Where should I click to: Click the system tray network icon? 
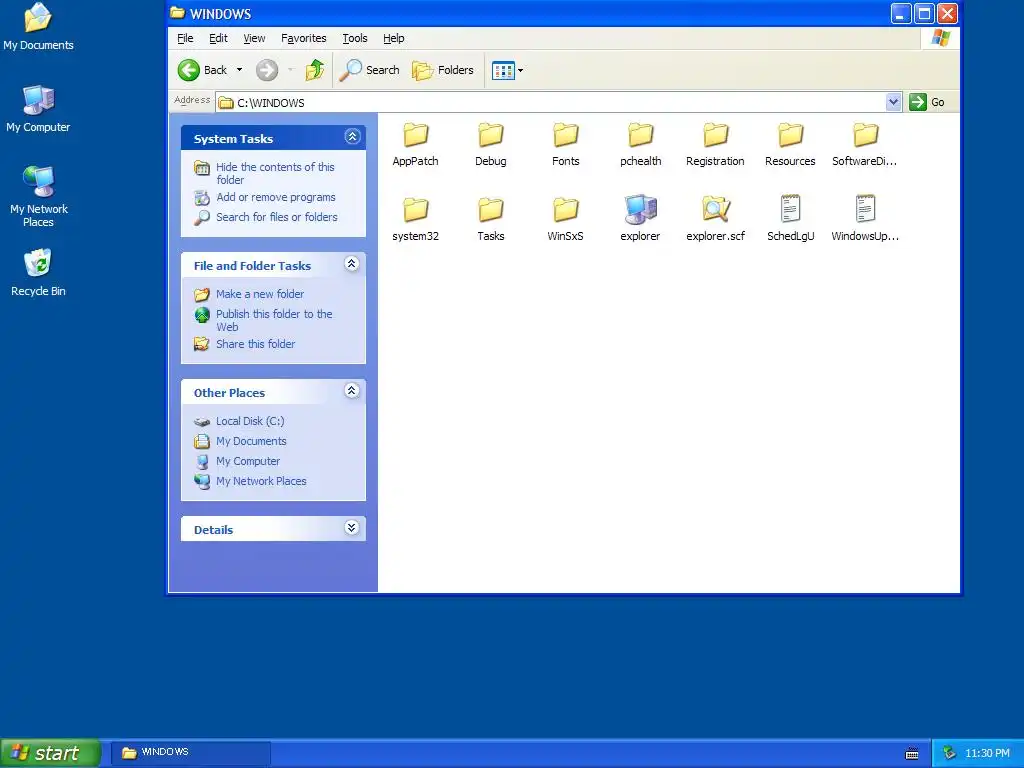(x=950, y=753)
